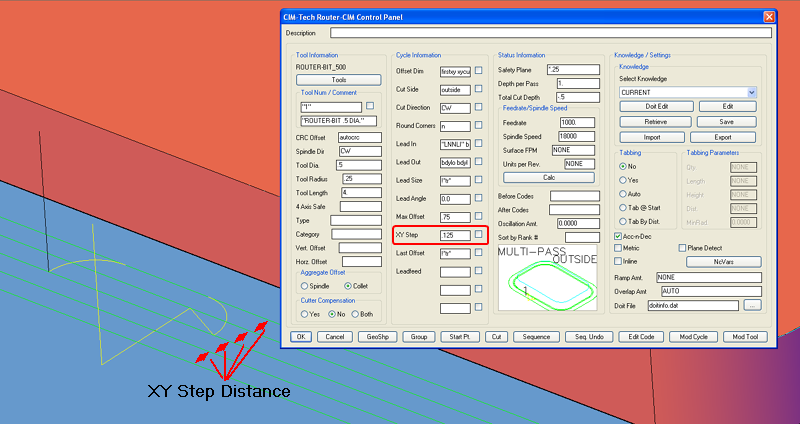The image size is (800, 424).
Task: Click the Cut button
Action: coord(496,337)
